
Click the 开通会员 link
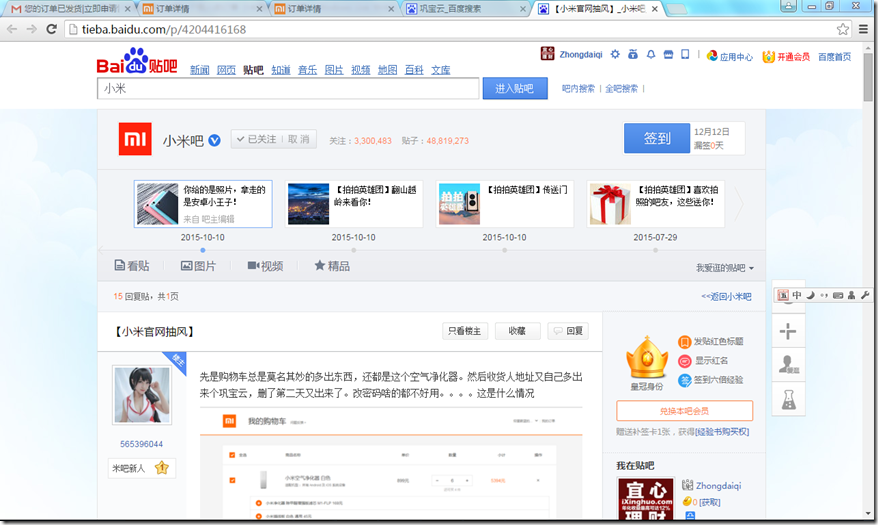pos(786,56)
